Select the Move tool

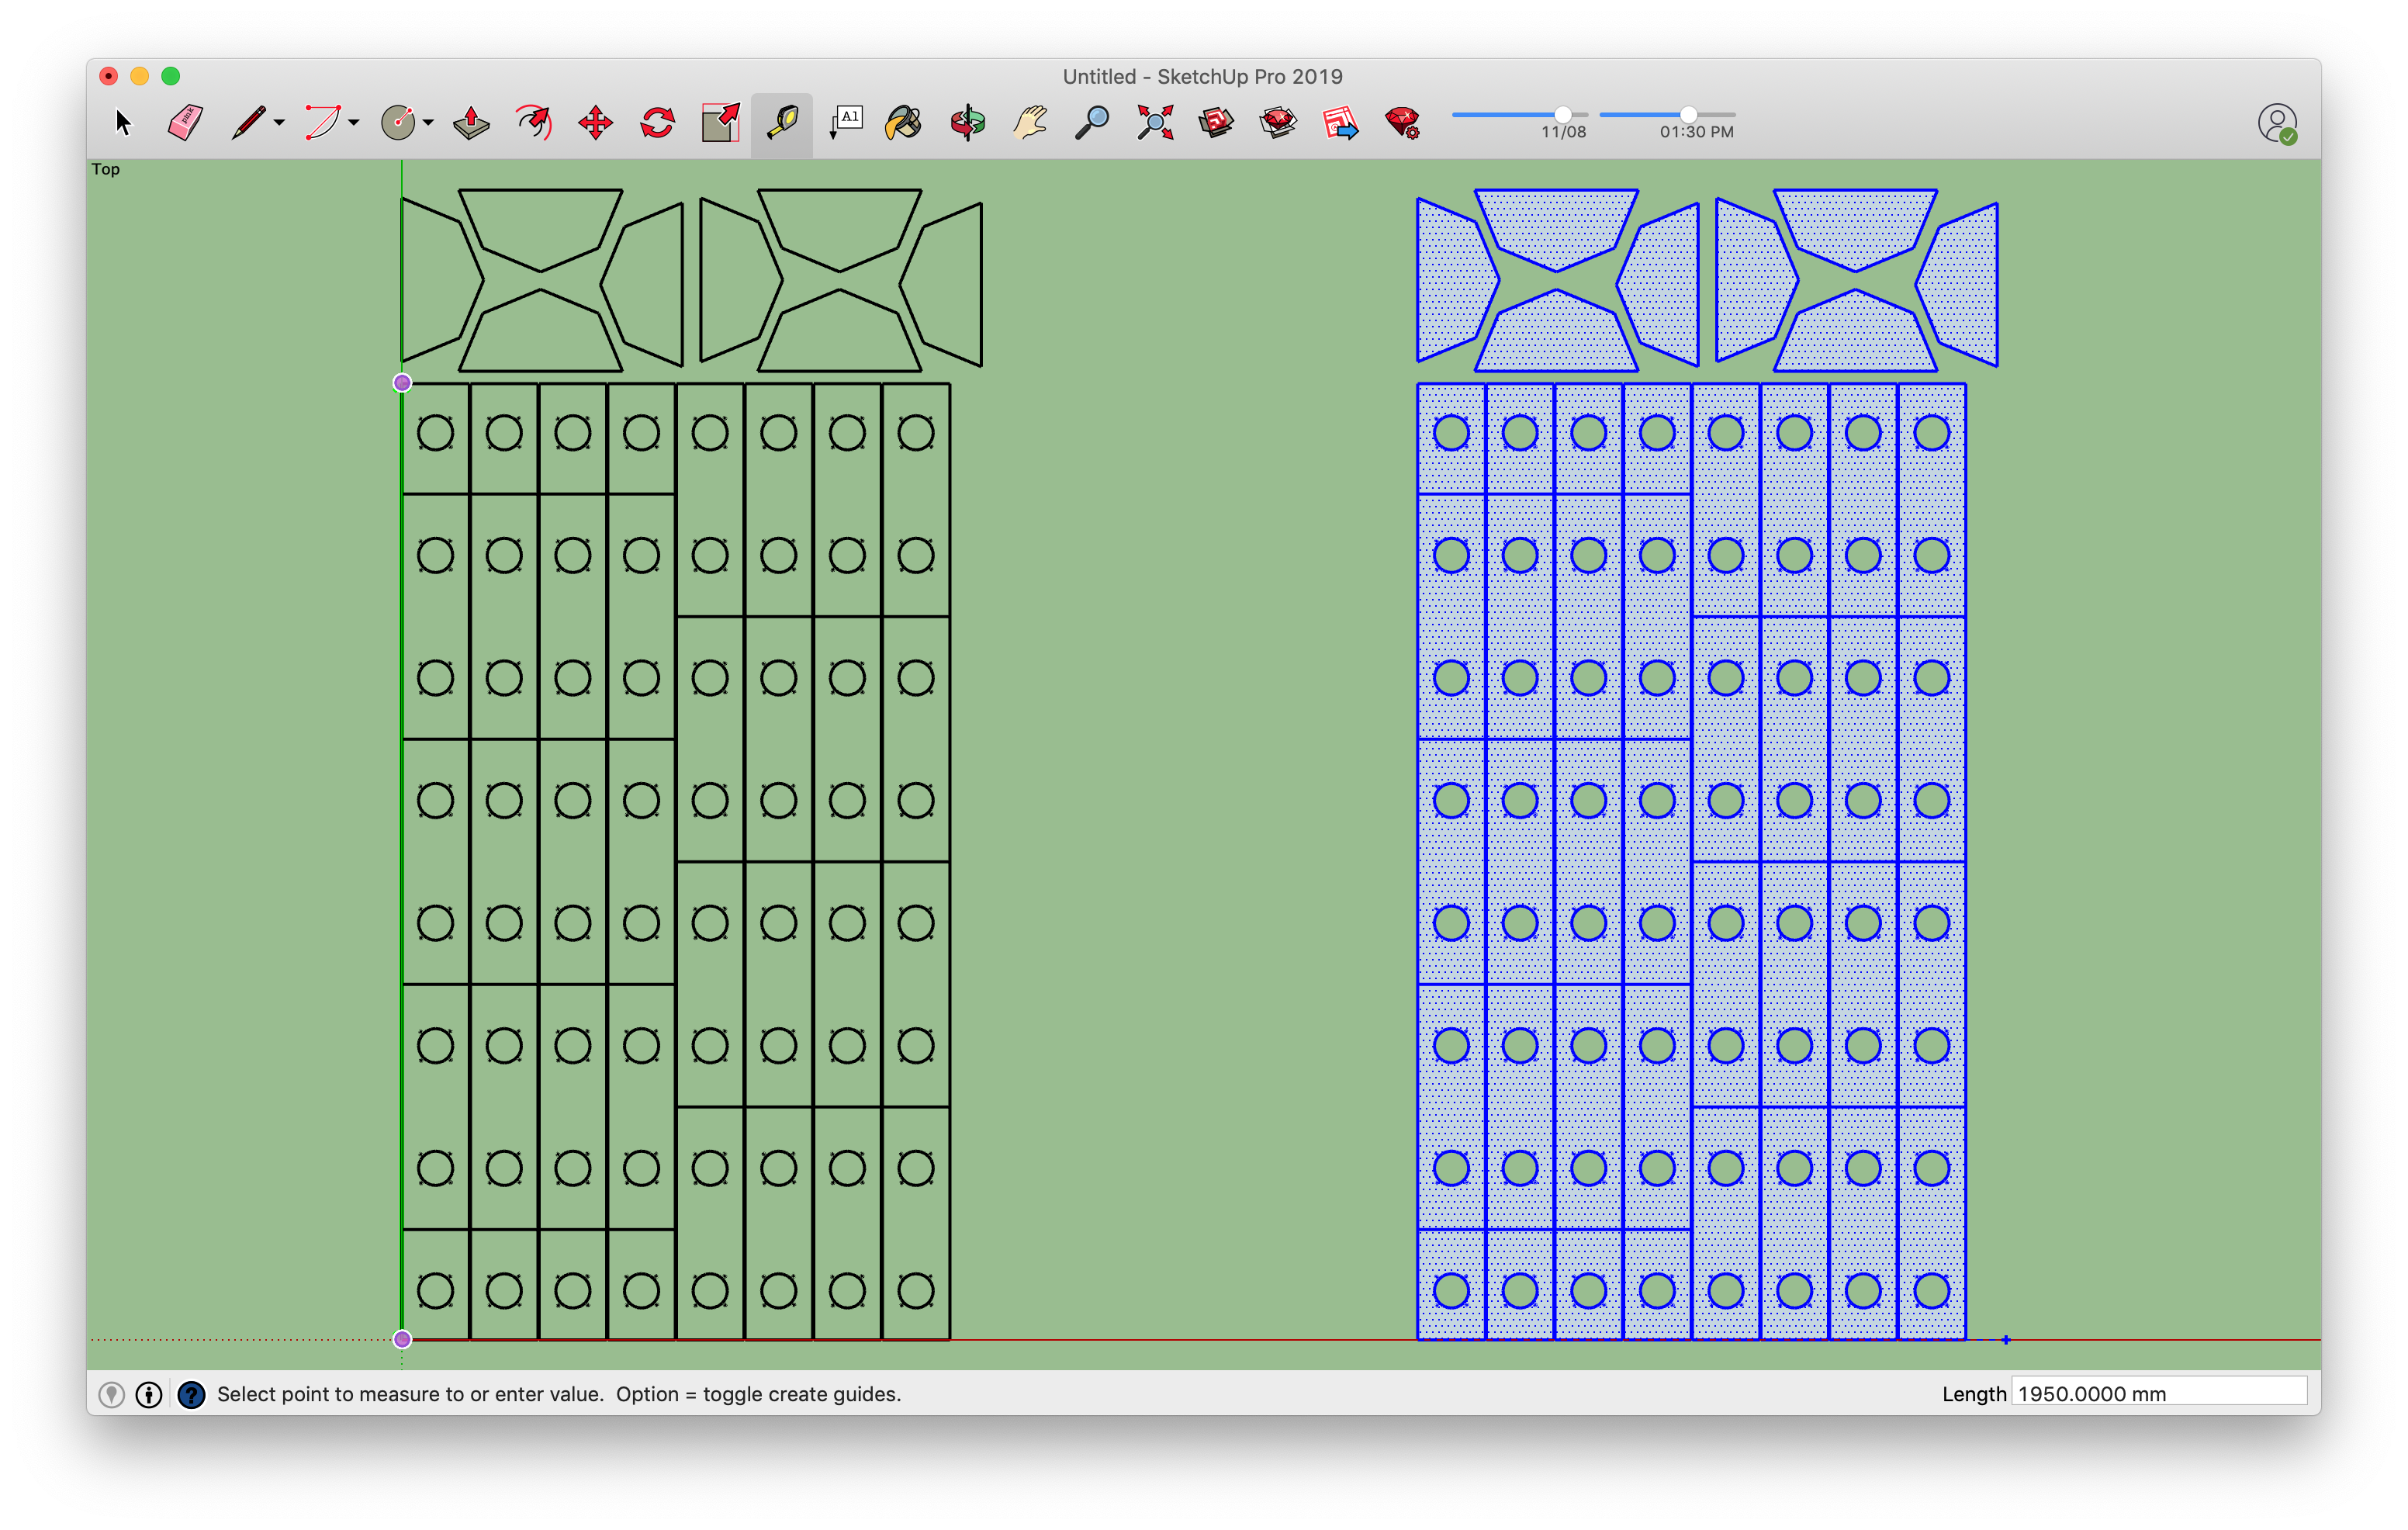[x=596, y=123]
